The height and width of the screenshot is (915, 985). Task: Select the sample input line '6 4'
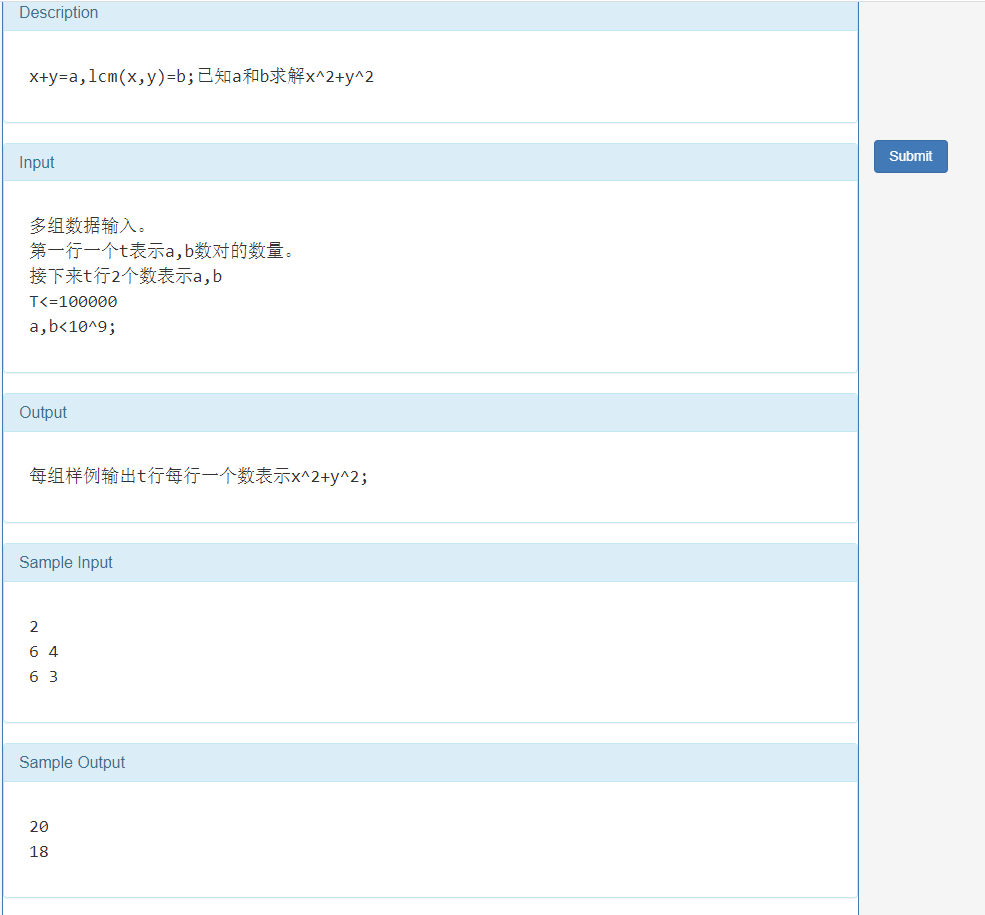42,651
